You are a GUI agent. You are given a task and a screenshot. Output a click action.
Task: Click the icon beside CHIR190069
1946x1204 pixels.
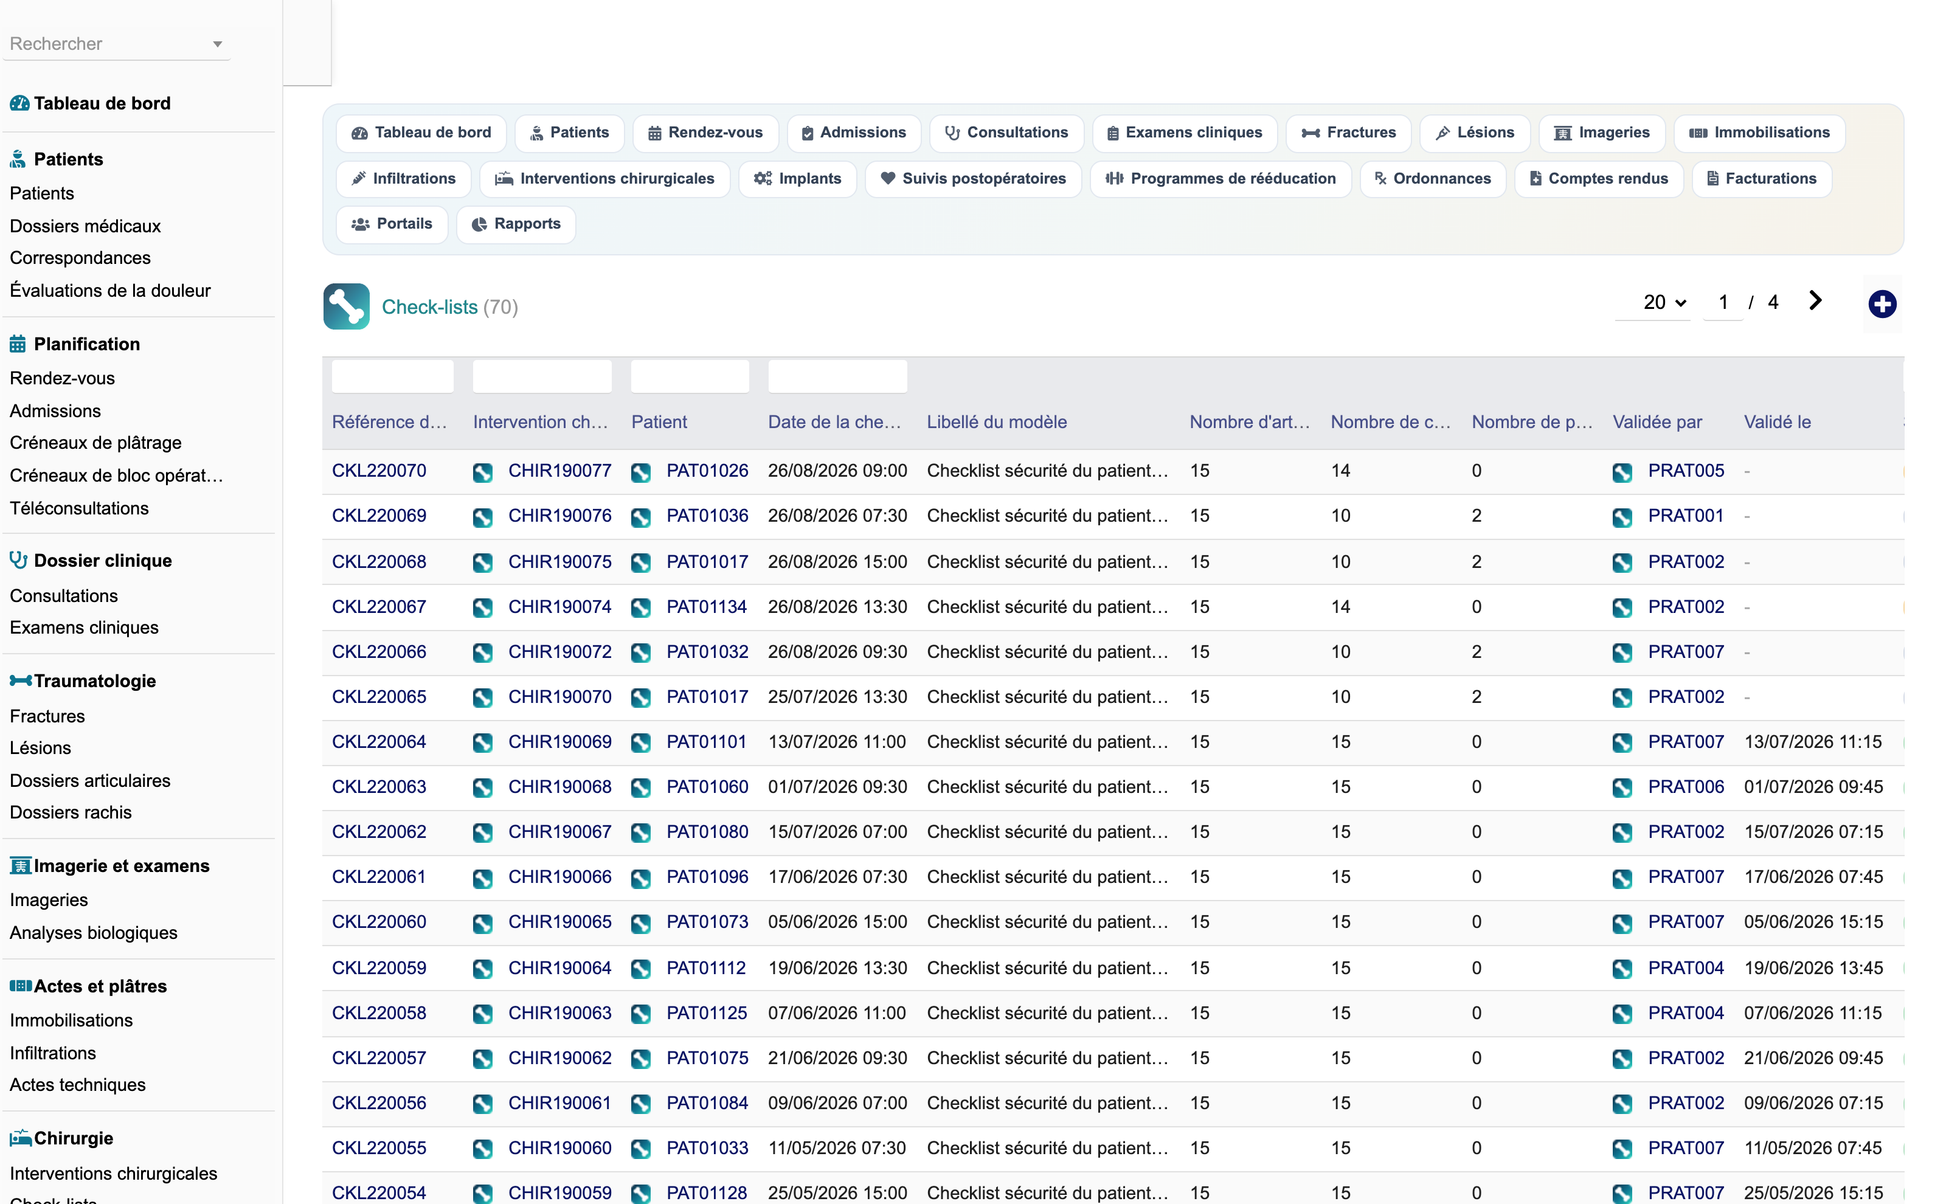tap(483, 743)
